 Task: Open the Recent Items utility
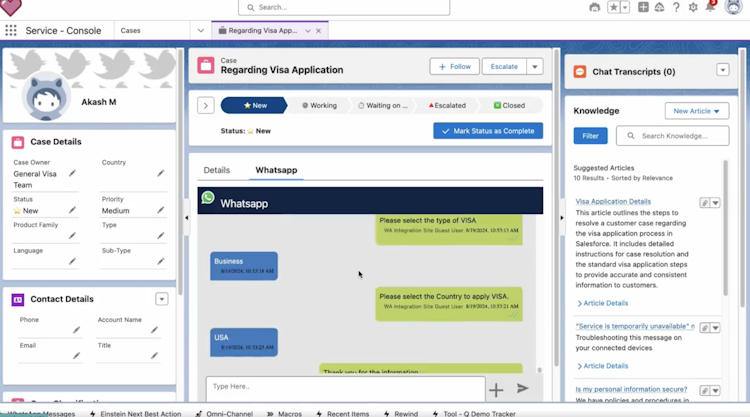[342, 414]
